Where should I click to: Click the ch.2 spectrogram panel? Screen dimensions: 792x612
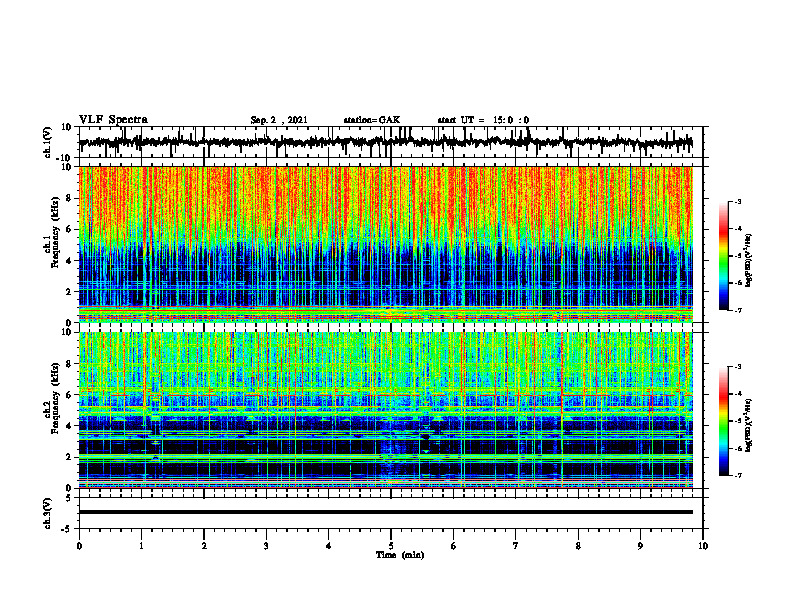coord(385,410)
